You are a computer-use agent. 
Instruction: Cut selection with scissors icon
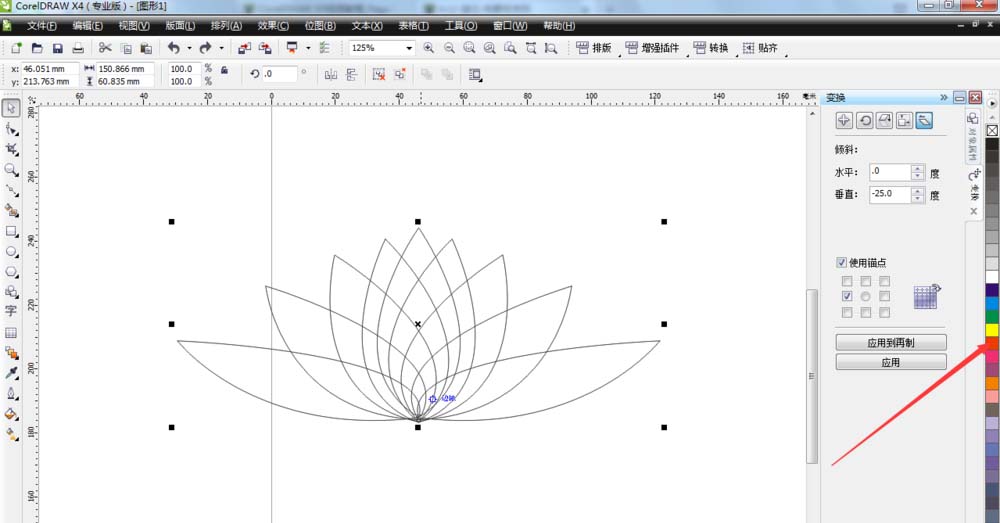(x=105, y=48)
